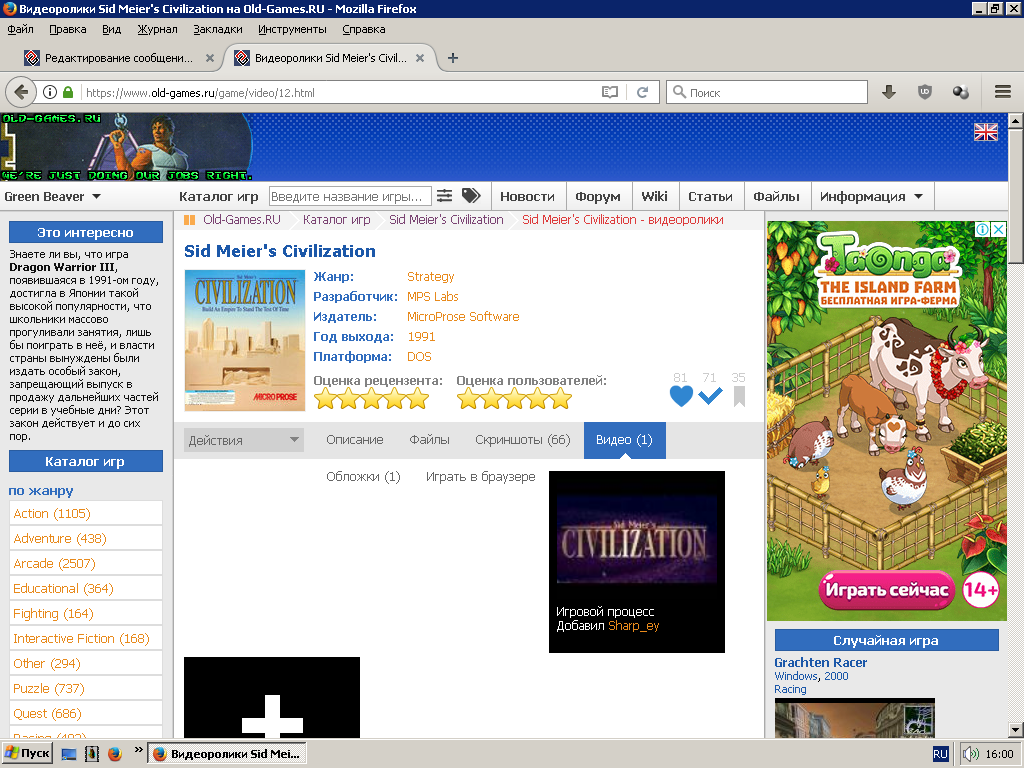
Task: Open advanced search filter icon
Action: [x=444, y=195]
